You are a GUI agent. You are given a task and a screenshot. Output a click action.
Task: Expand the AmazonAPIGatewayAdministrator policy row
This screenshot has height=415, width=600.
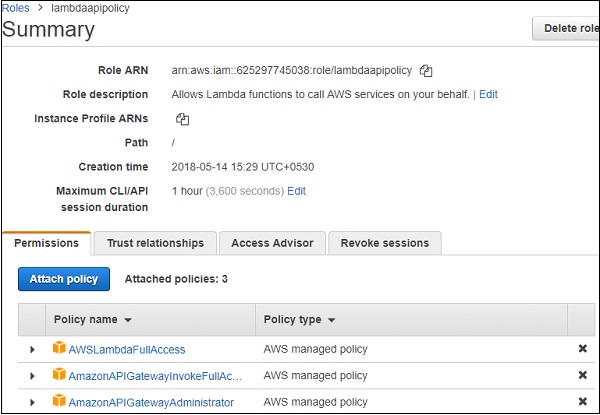pos(32,402)
